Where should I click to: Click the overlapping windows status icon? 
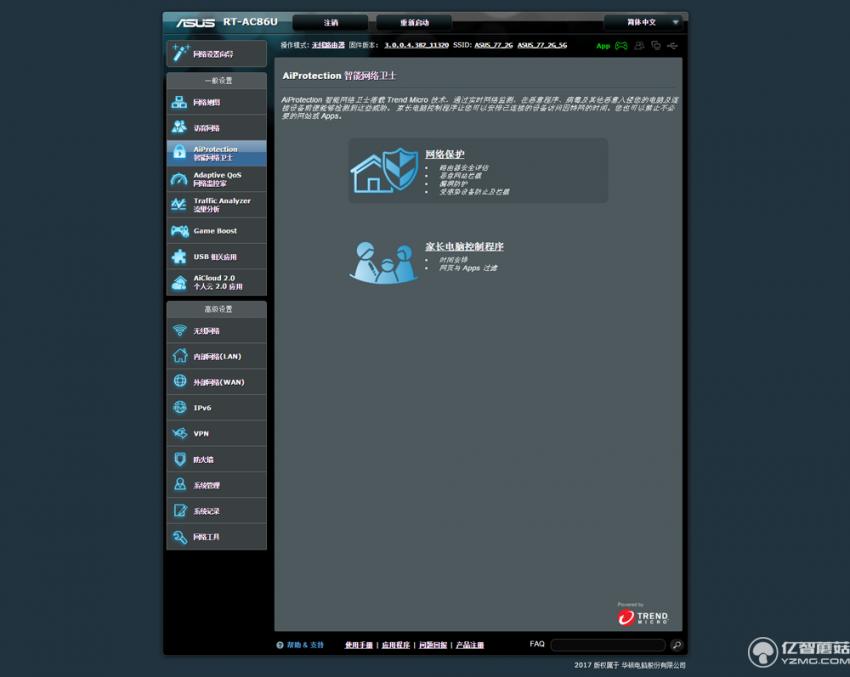[656, 46]
